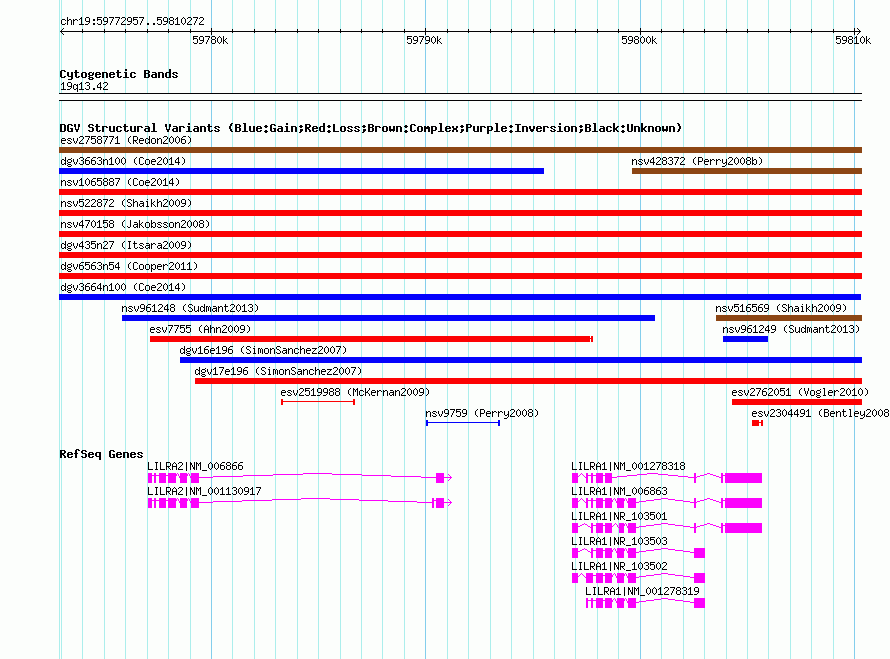This screenshot has width=890, height=659.
Task: Click the 19q13.42 band label
Action: click(84, 86)
